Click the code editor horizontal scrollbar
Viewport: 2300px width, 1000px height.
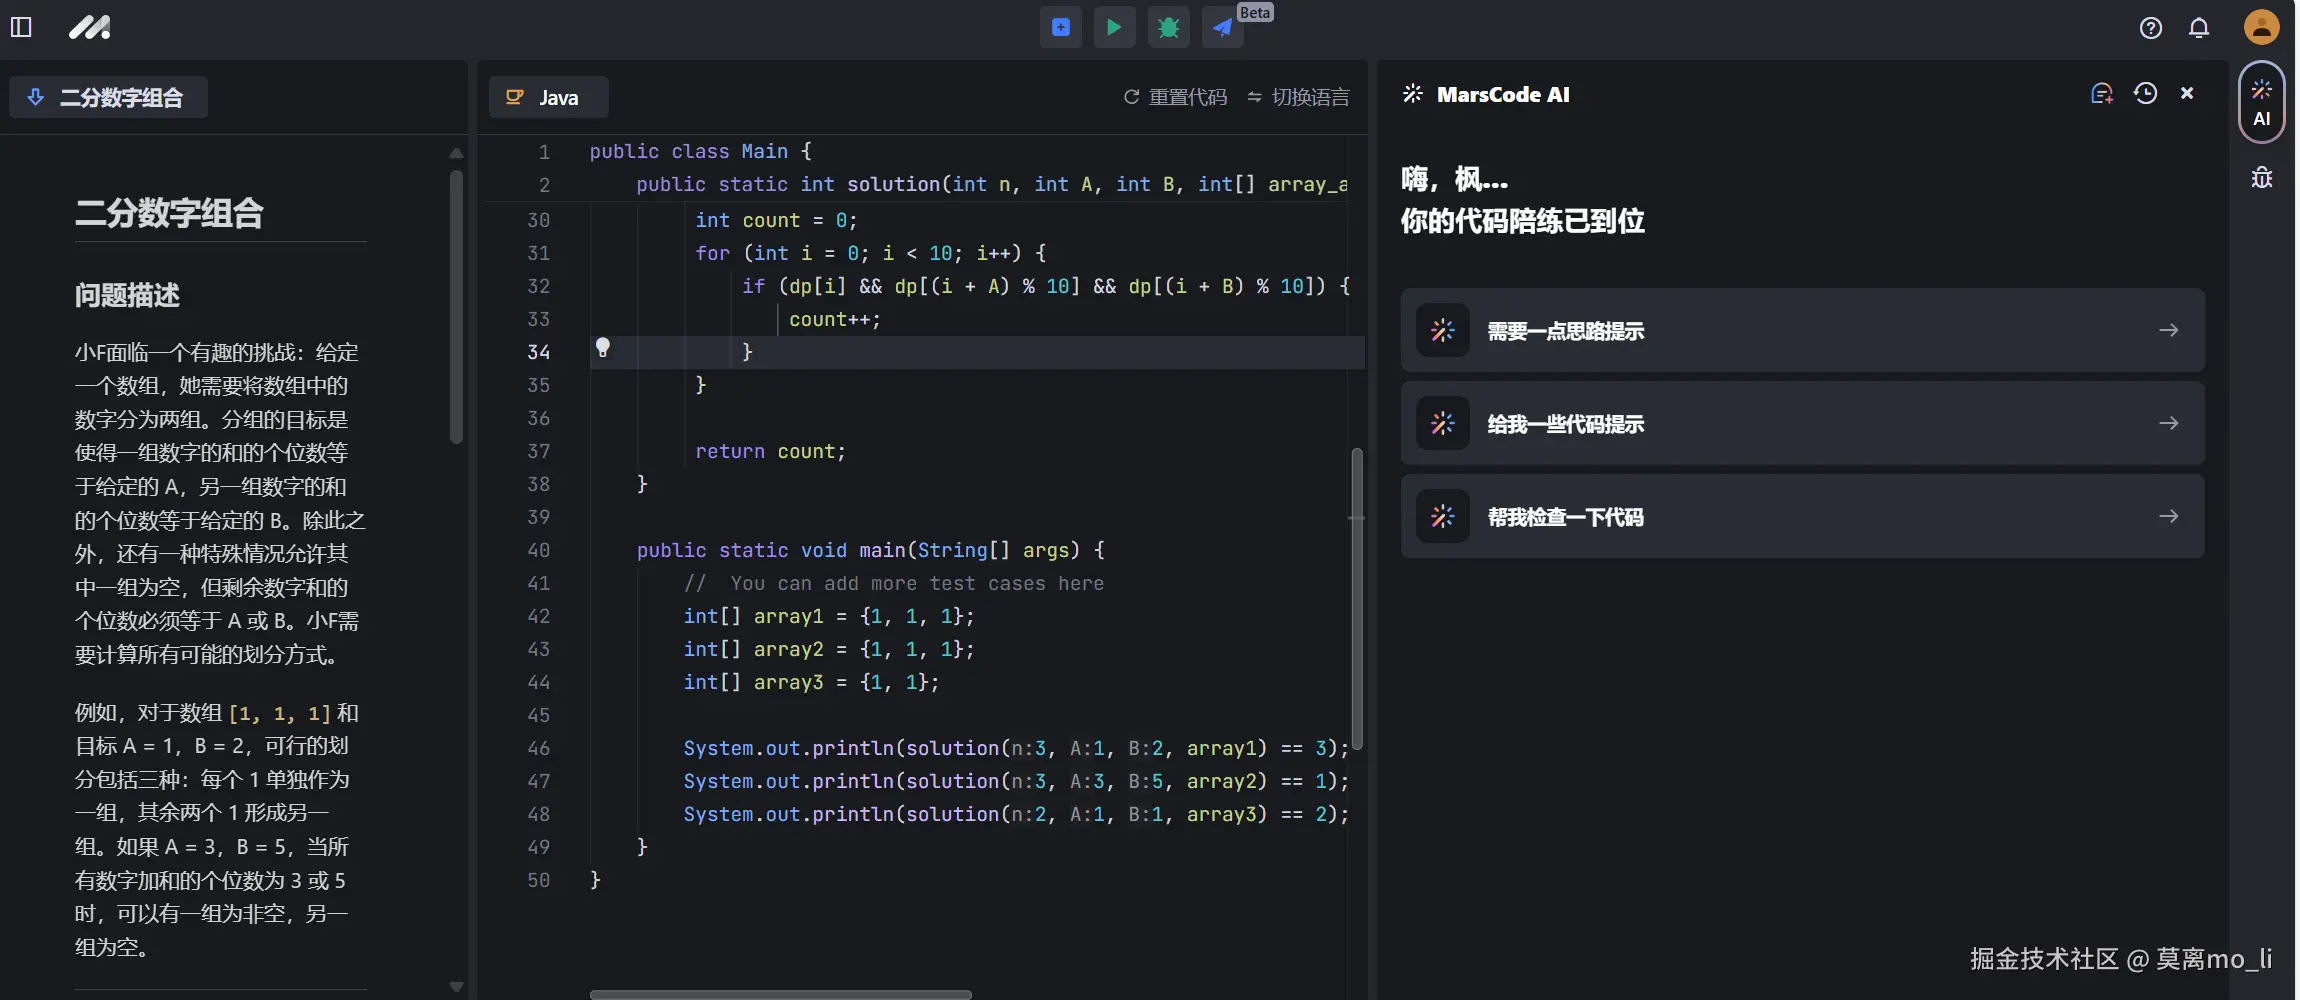(x=780, y=995)
